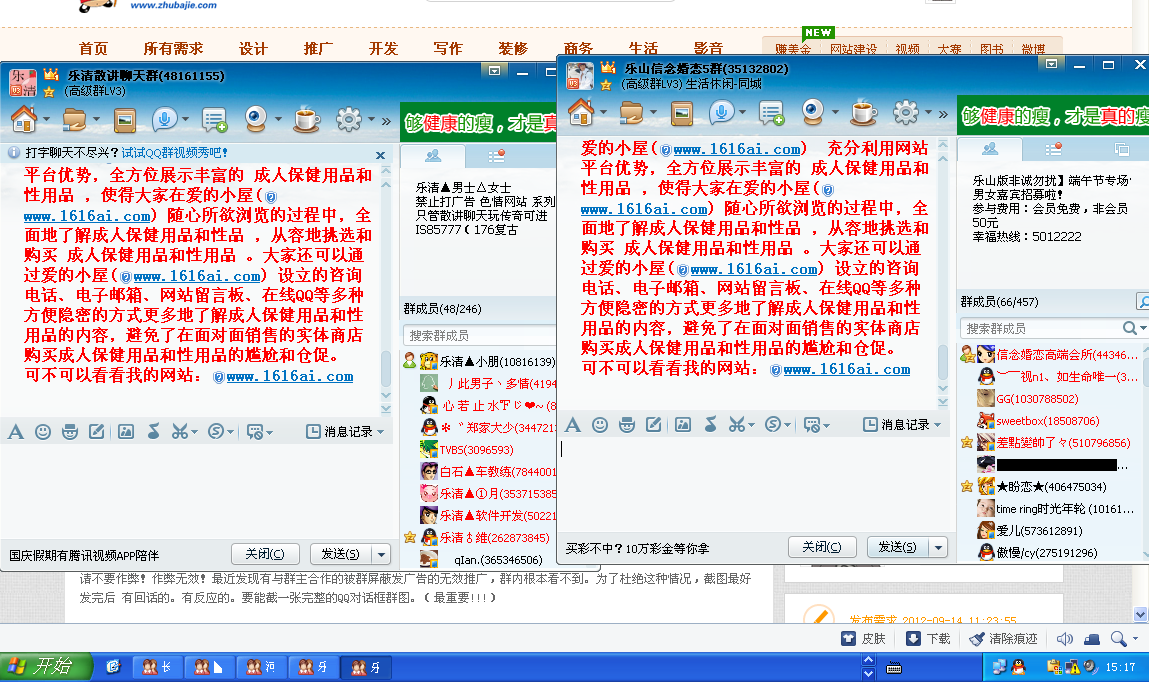The height and width of the screenshot is (682, 1149).
Task: Open group bulletin icon in 乐山信念婚恋5群 window
Action: [771, 113]
